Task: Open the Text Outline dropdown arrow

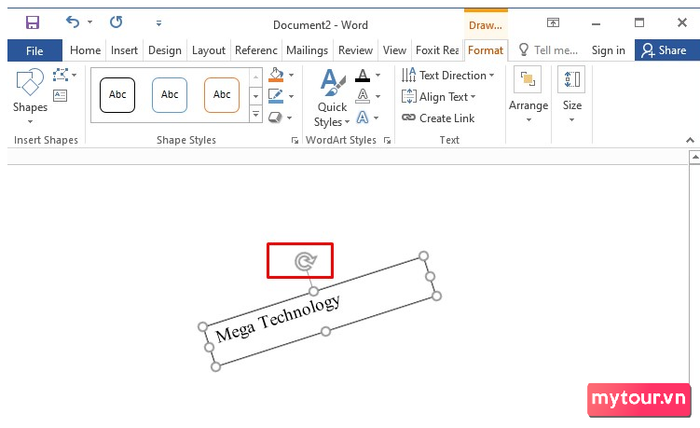Action: point(378,96)
